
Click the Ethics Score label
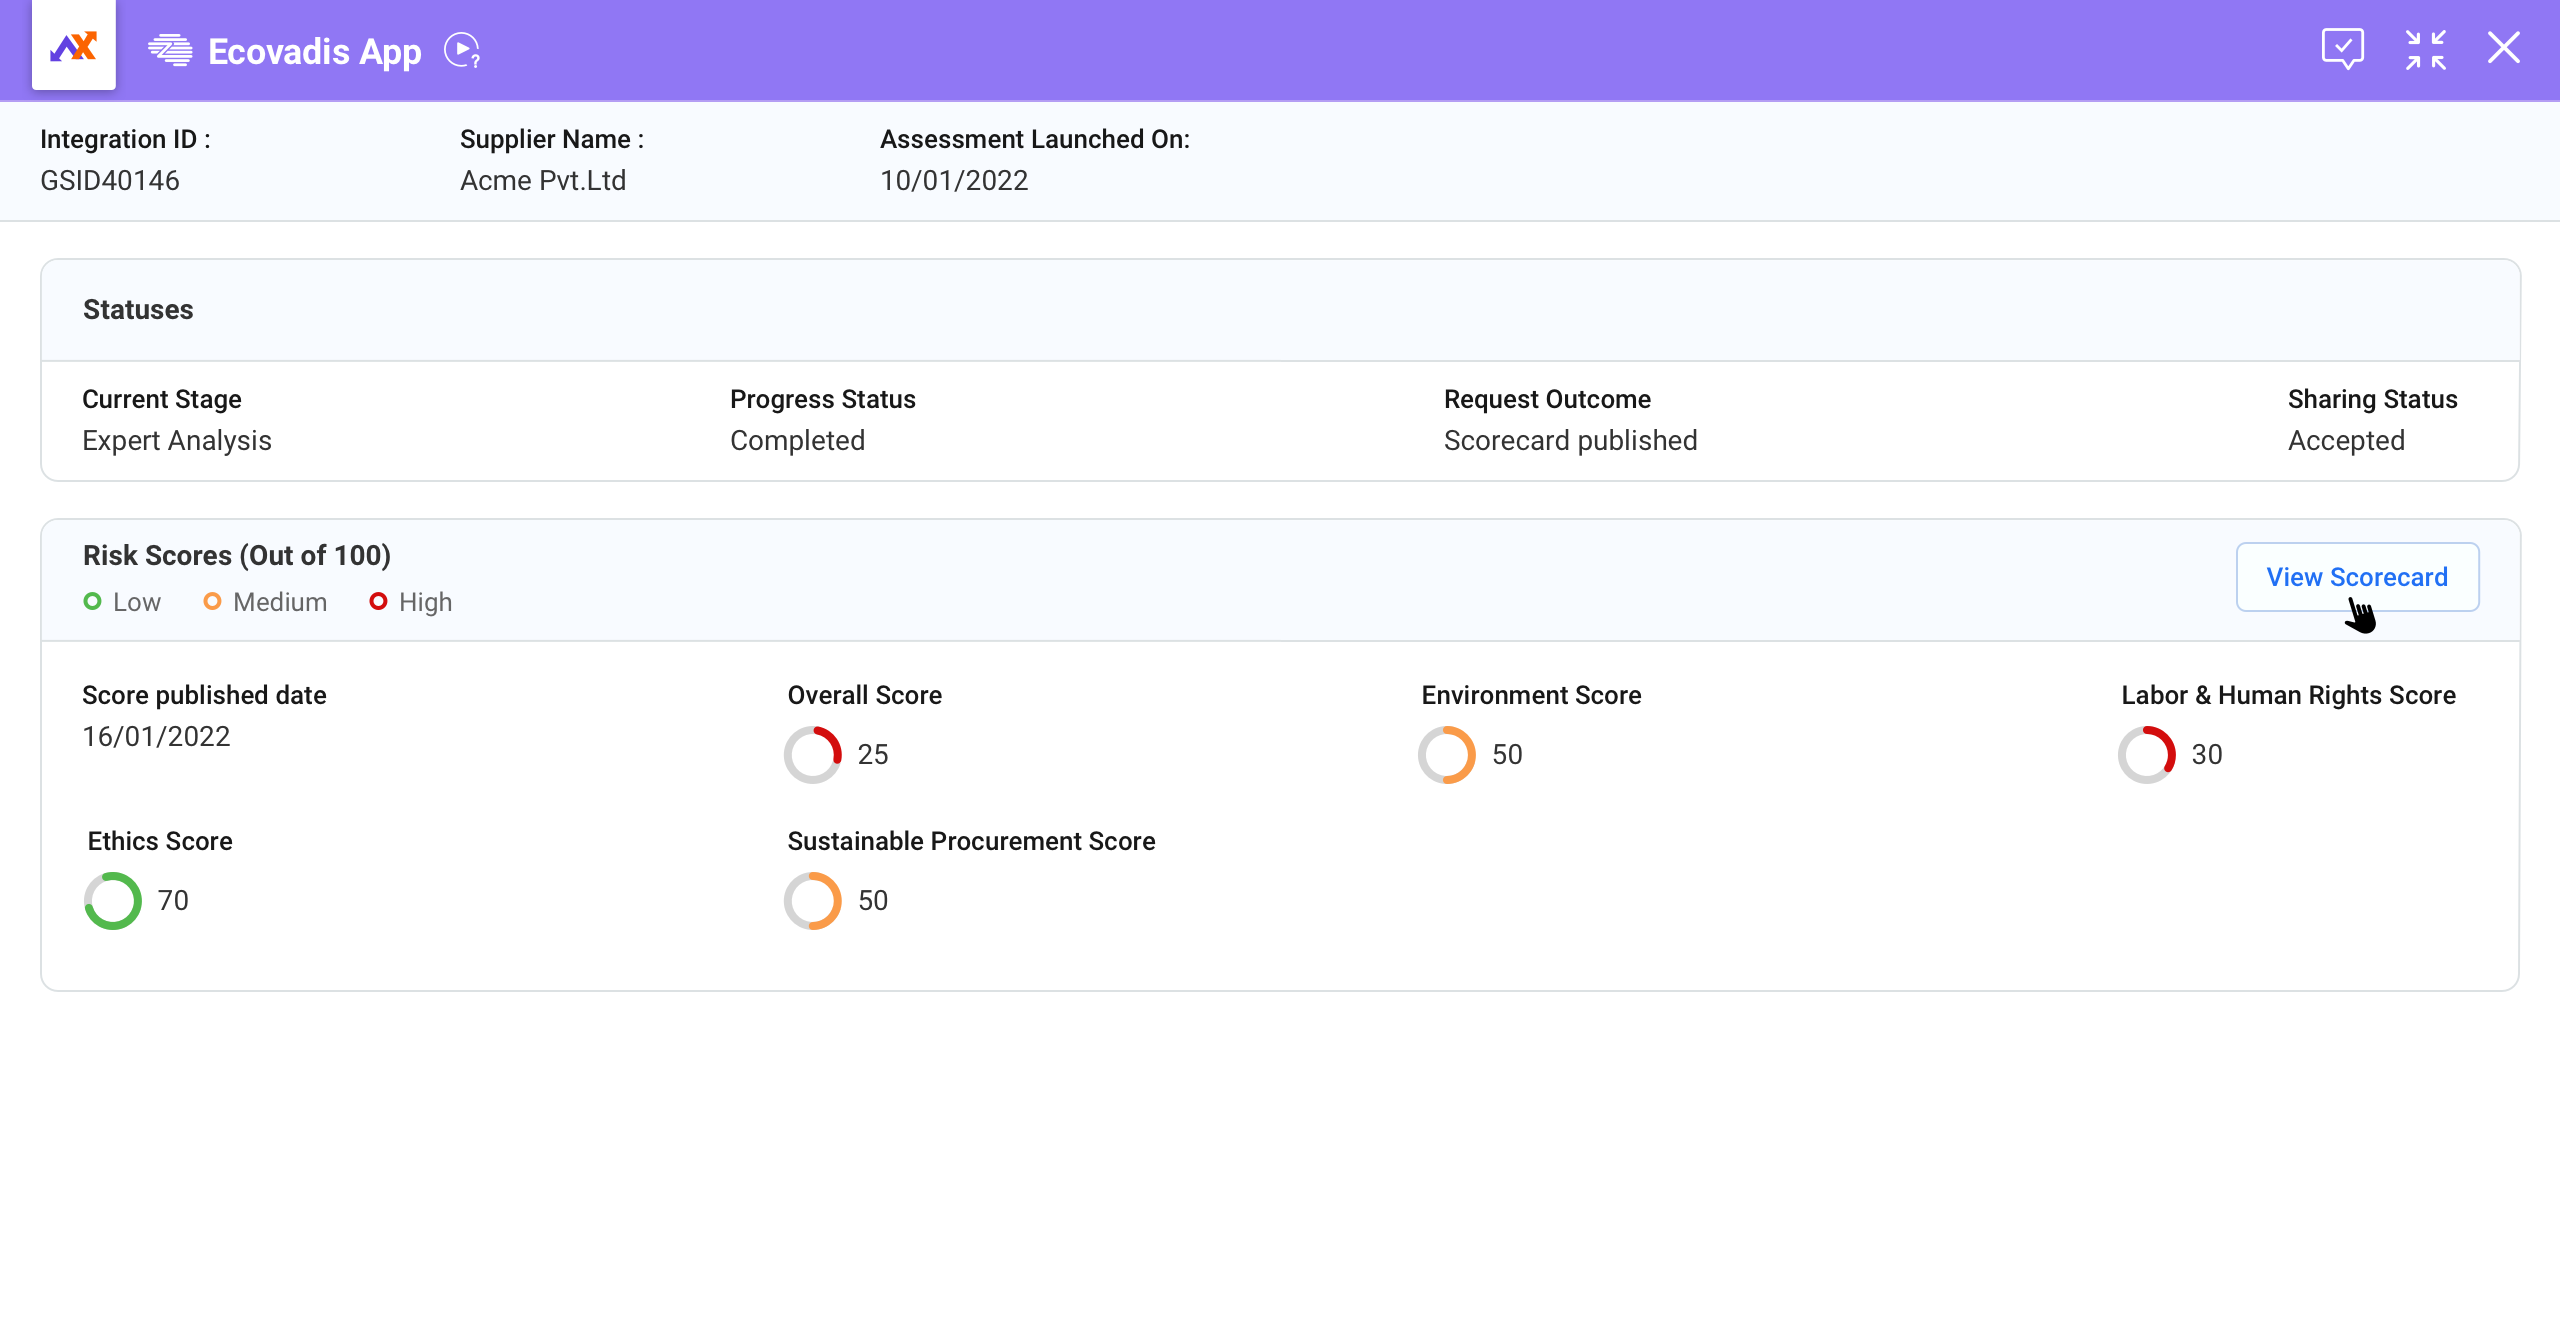coord(160,841)
